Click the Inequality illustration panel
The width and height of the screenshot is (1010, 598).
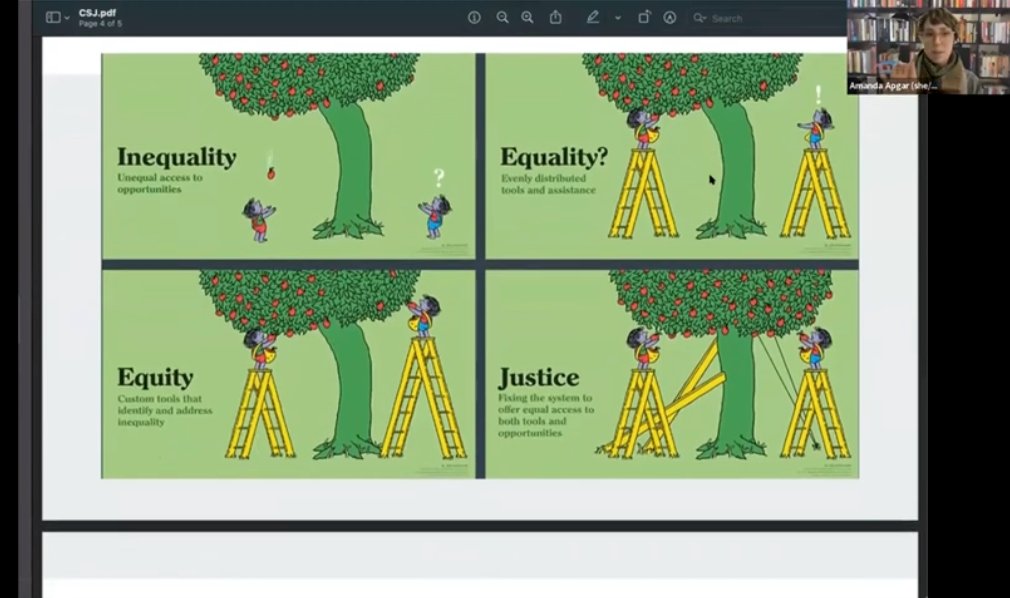[x=288, y=155]
